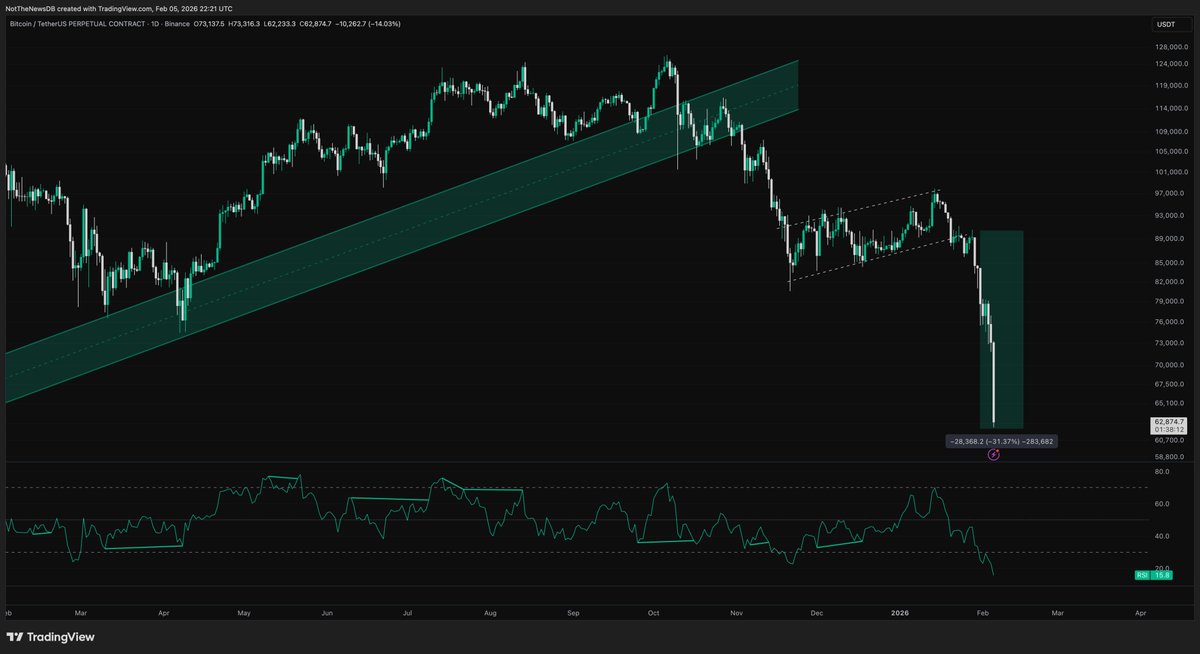Click the 01:38:12 candle countdown
Screen dimensions: 1200x654
1168,431
